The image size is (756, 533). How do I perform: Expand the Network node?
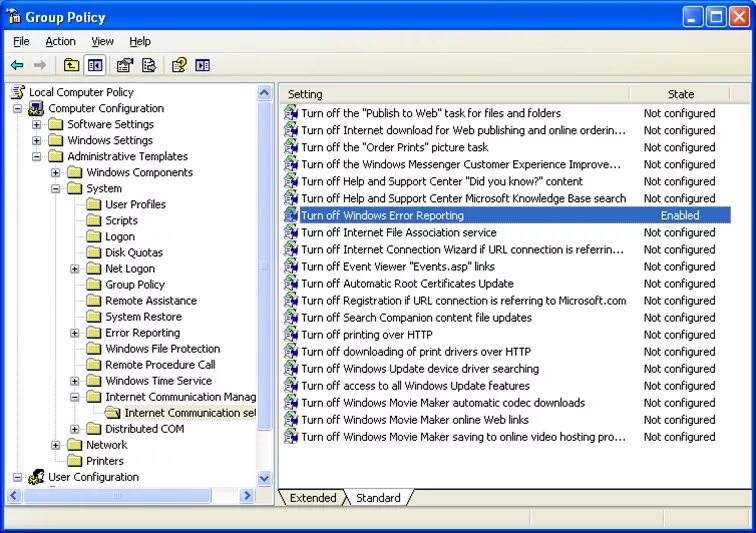pyautogui.click(x=56, y=445)
